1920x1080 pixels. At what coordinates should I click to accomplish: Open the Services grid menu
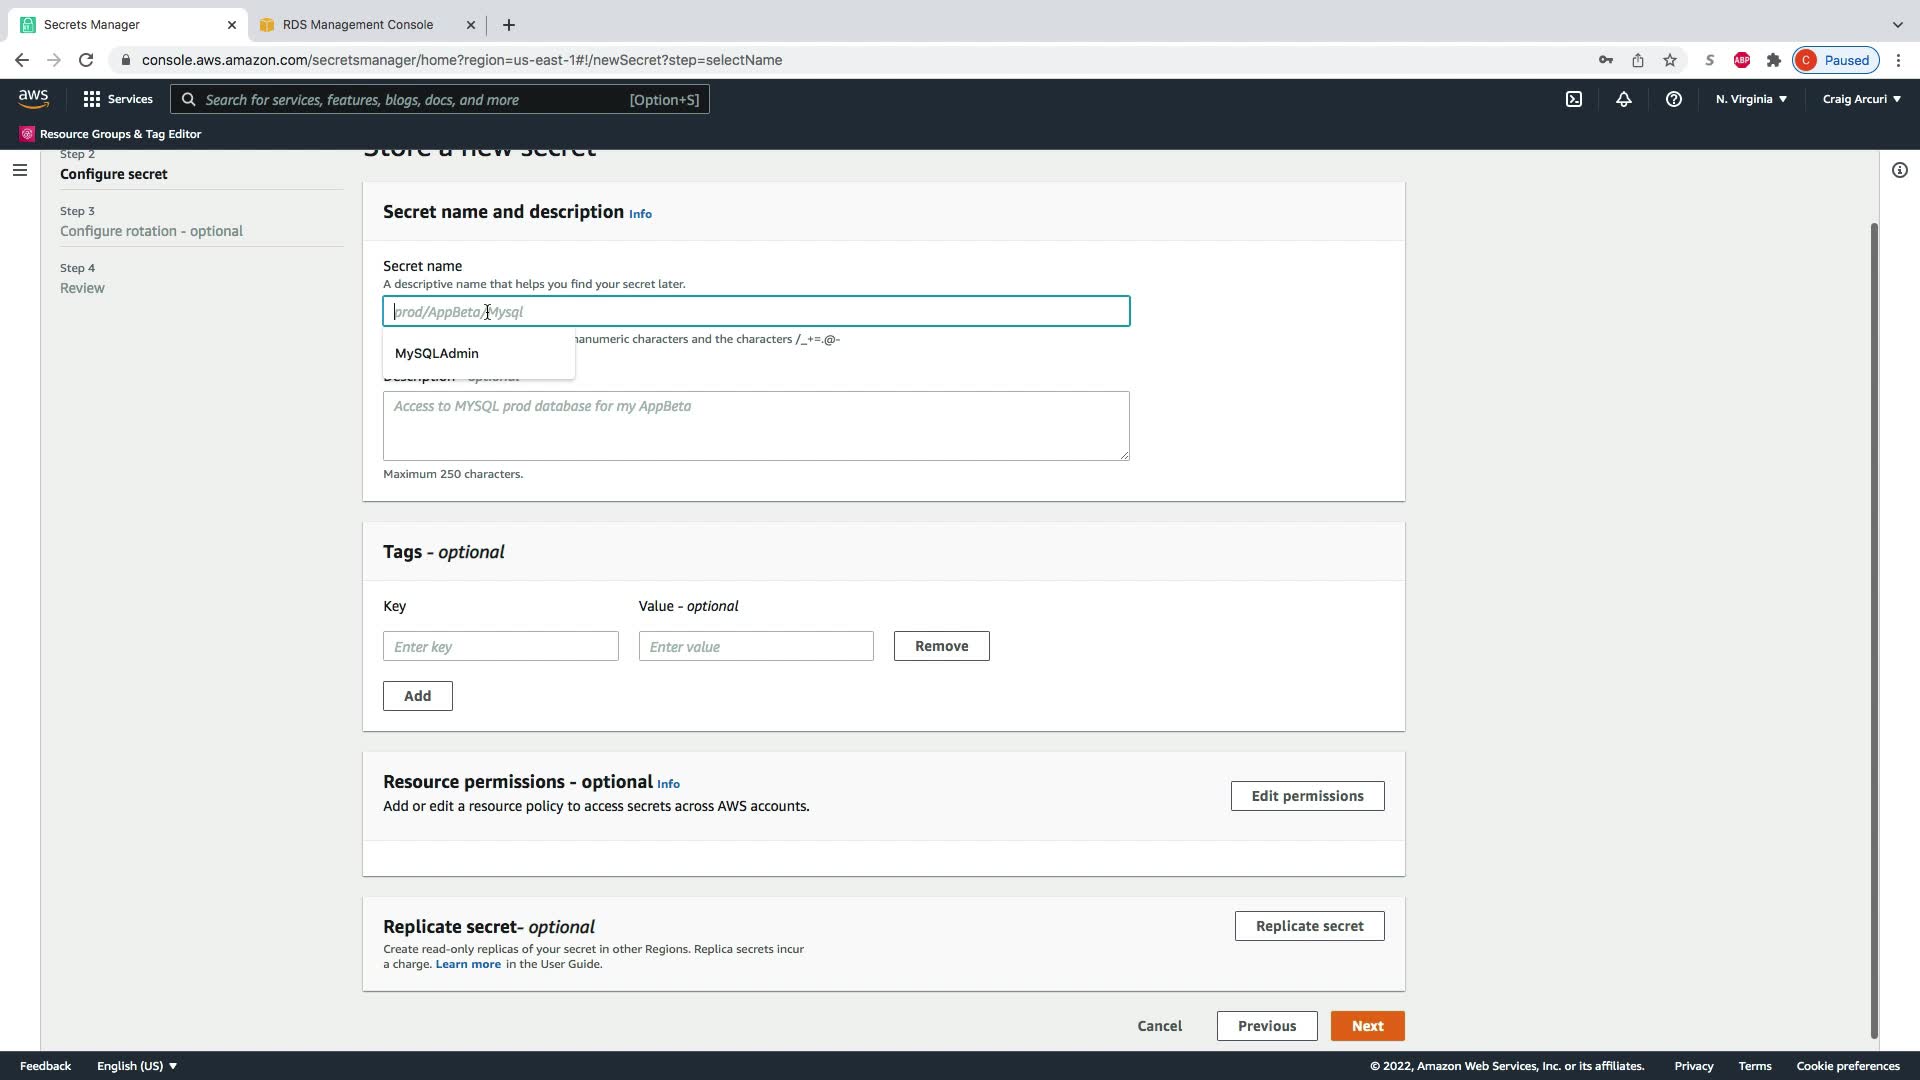point(118,99)
